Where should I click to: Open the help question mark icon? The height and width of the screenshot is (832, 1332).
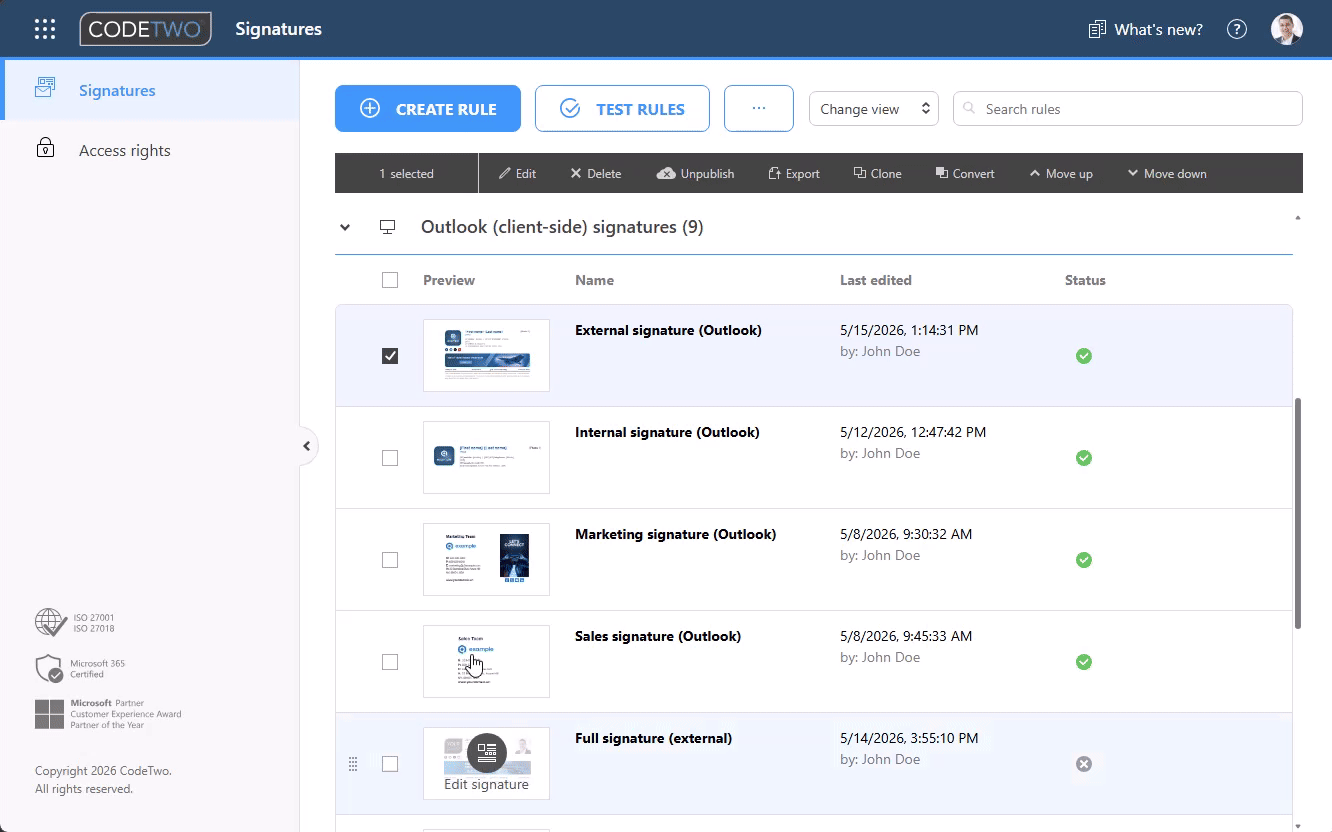(1237, 29)
